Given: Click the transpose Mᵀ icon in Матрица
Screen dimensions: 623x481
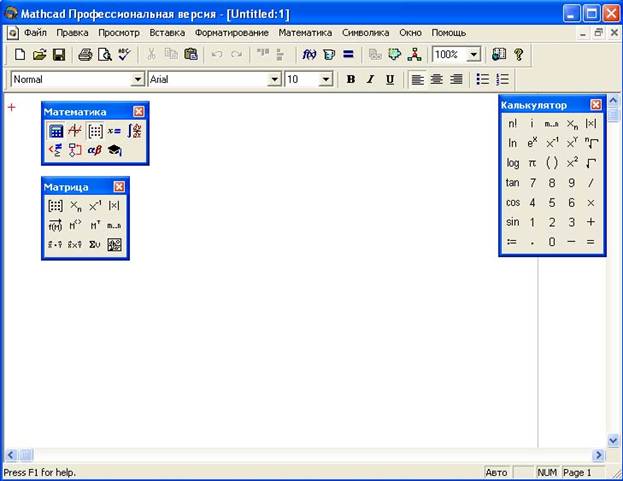Looking at the screenshot, I should [95, 225].
